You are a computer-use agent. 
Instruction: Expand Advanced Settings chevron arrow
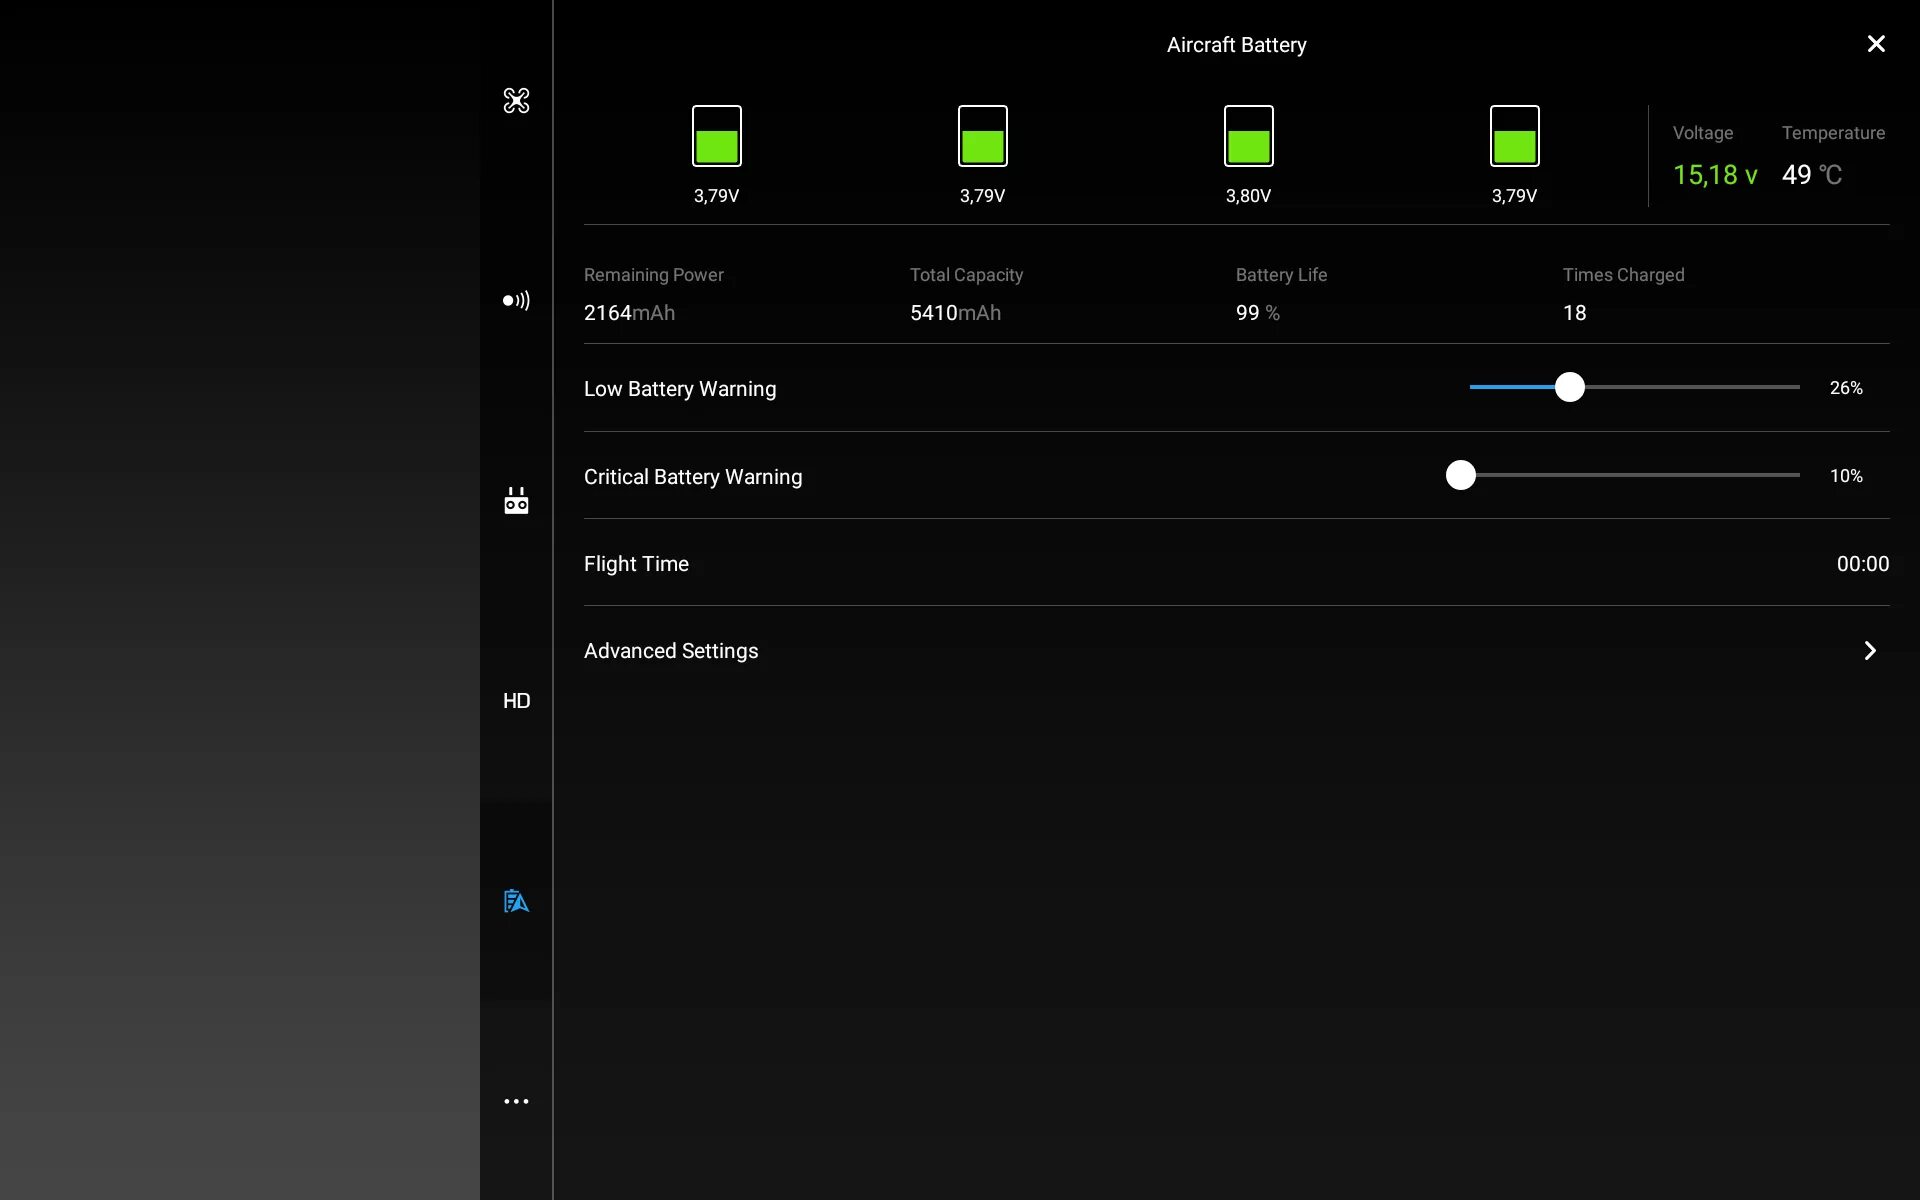pos(1870,651)
